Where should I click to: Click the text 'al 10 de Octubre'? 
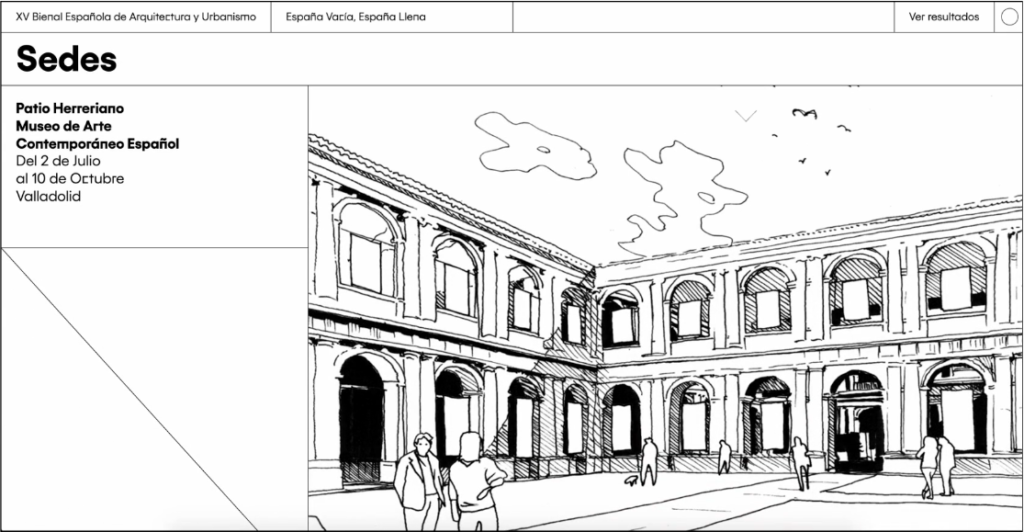(x=70, y=178)
